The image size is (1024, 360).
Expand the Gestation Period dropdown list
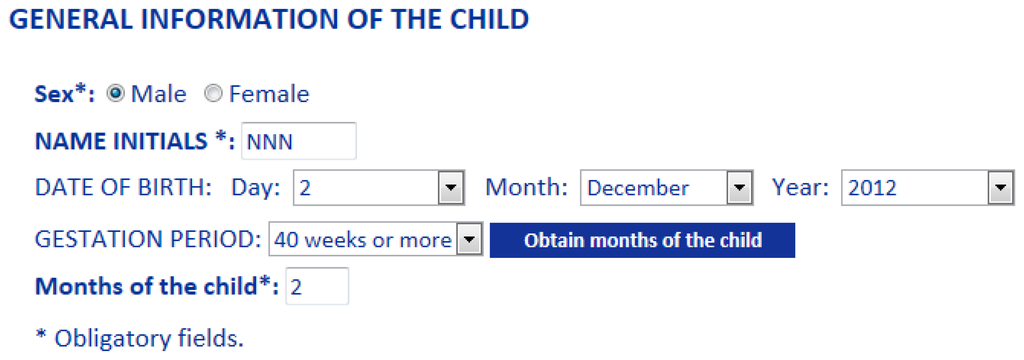[376, 240]
